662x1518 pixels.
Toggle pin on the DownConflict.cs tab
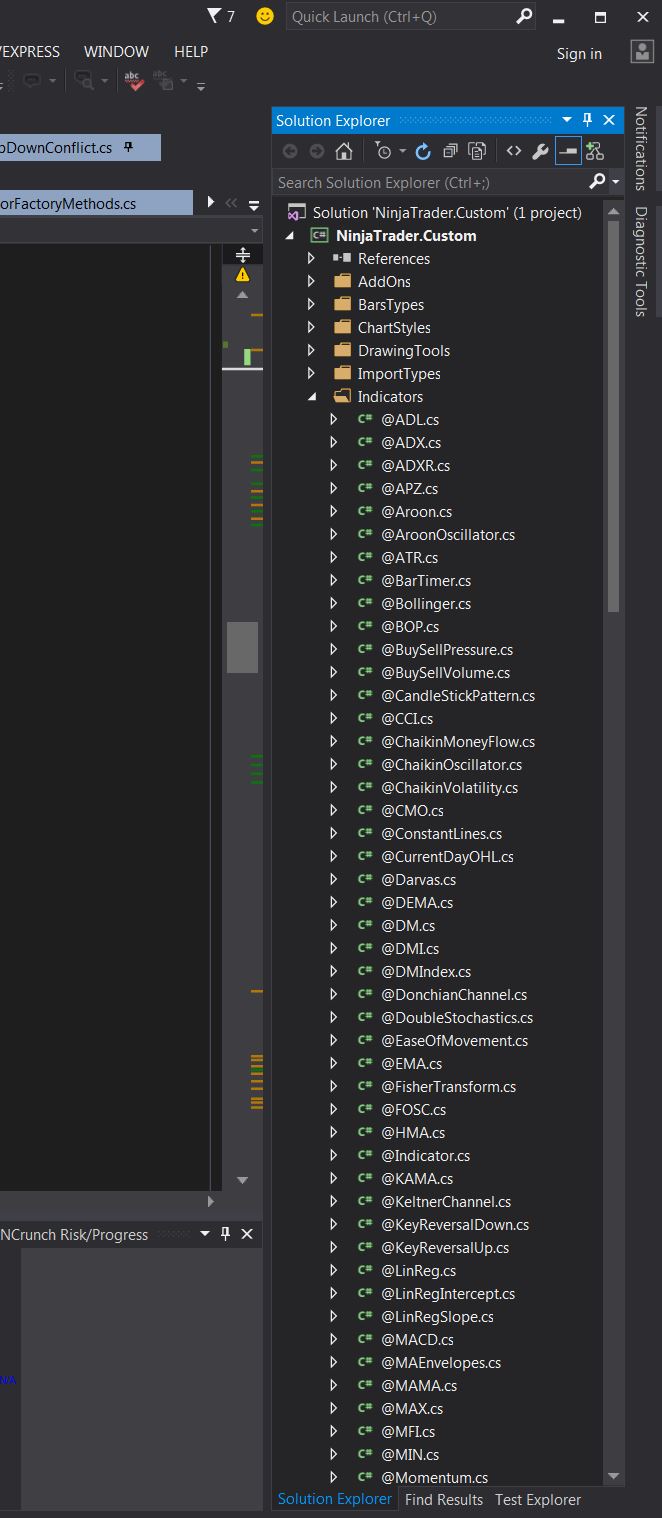[128, 147]
